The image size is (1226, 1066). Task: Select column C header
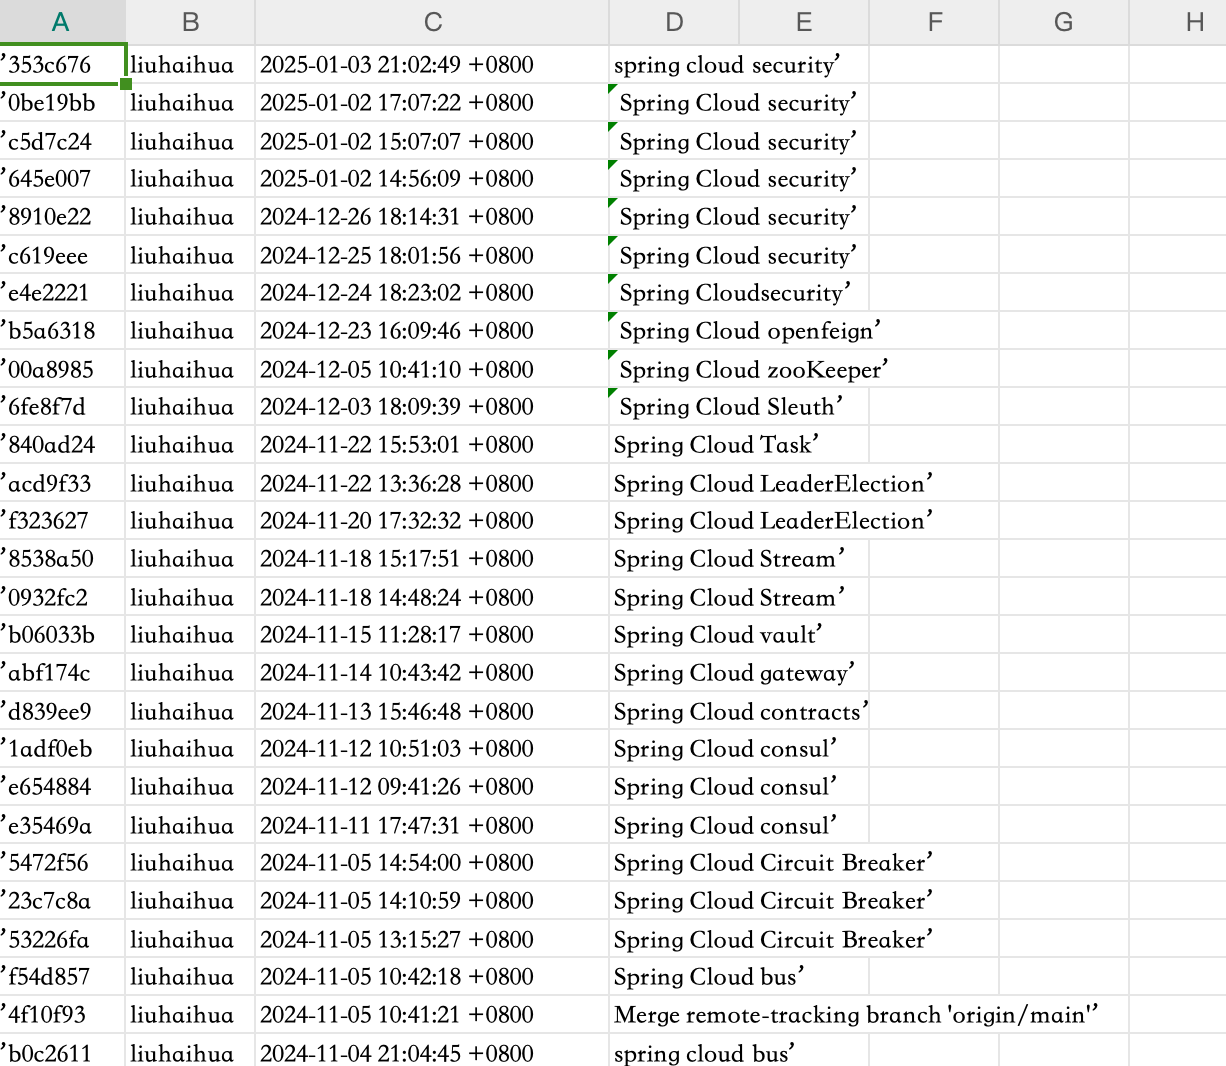coord(432,22)
